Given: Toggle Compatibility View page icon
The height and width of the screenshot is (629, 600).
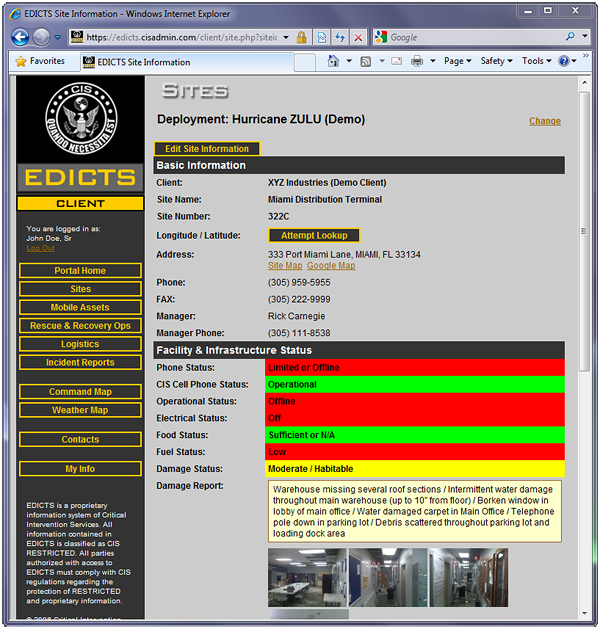Looking at the screenshot, I should tap(322, 37).
